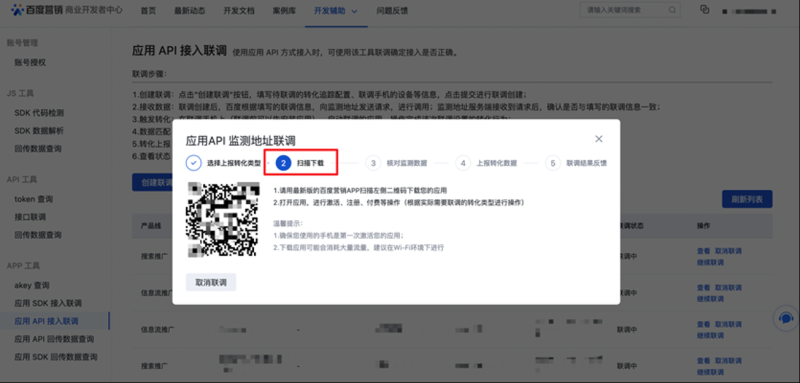Open 账号授权 in the sidebar
Viewport: 800px width, 383px height.
tap(30, 63)
